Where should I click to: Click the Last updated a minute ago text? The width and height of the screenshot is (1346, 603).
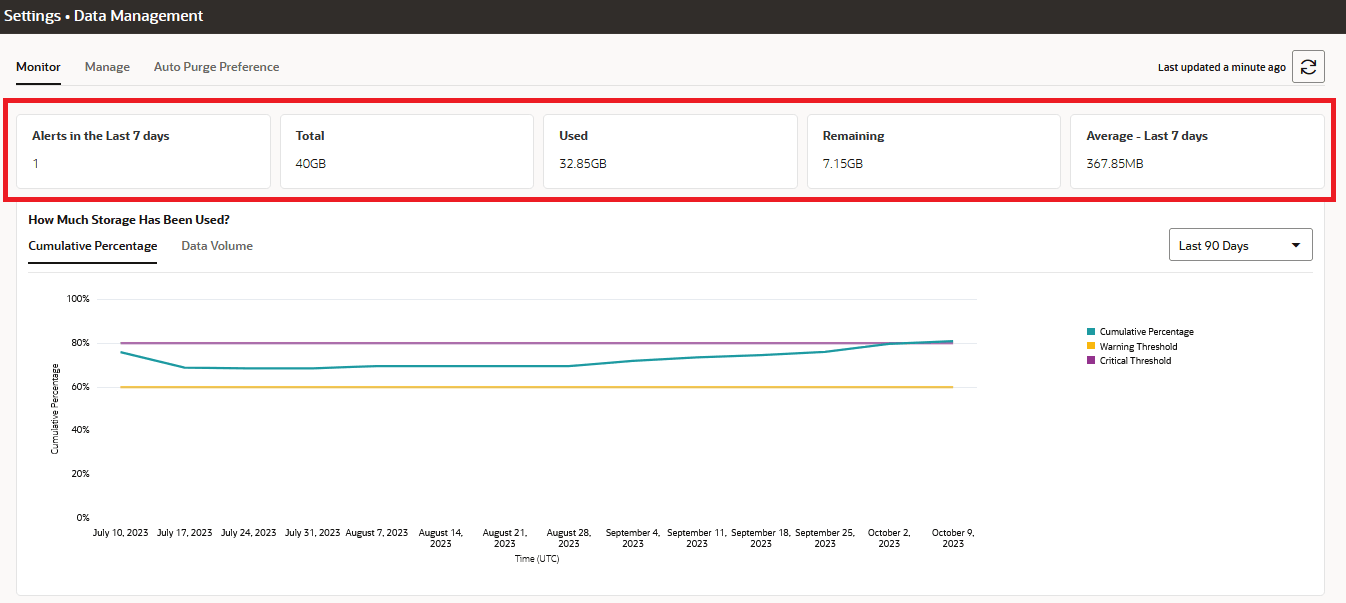[1221, 68]
